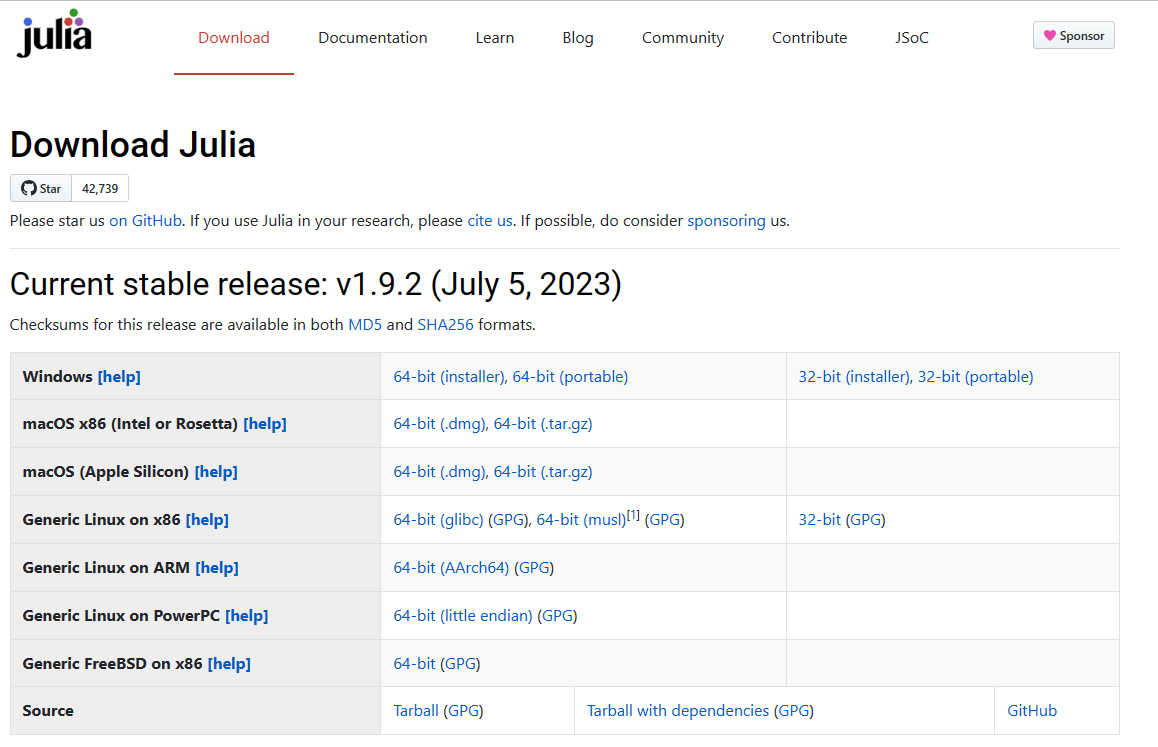1158x747 pixels.
Task: Download macOS x86 64-bit (.tar.gz)
Action: pos(543,424)
